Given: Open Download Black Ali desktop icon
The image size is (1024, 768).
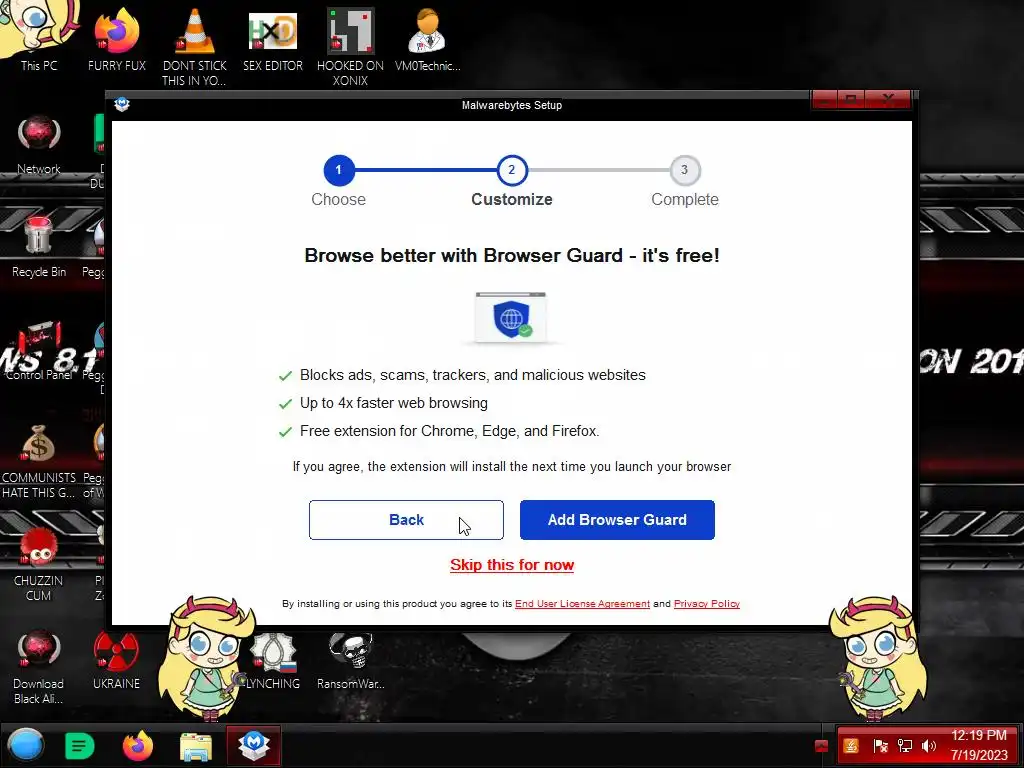Looking at the screenshot, I should point(39,666).
